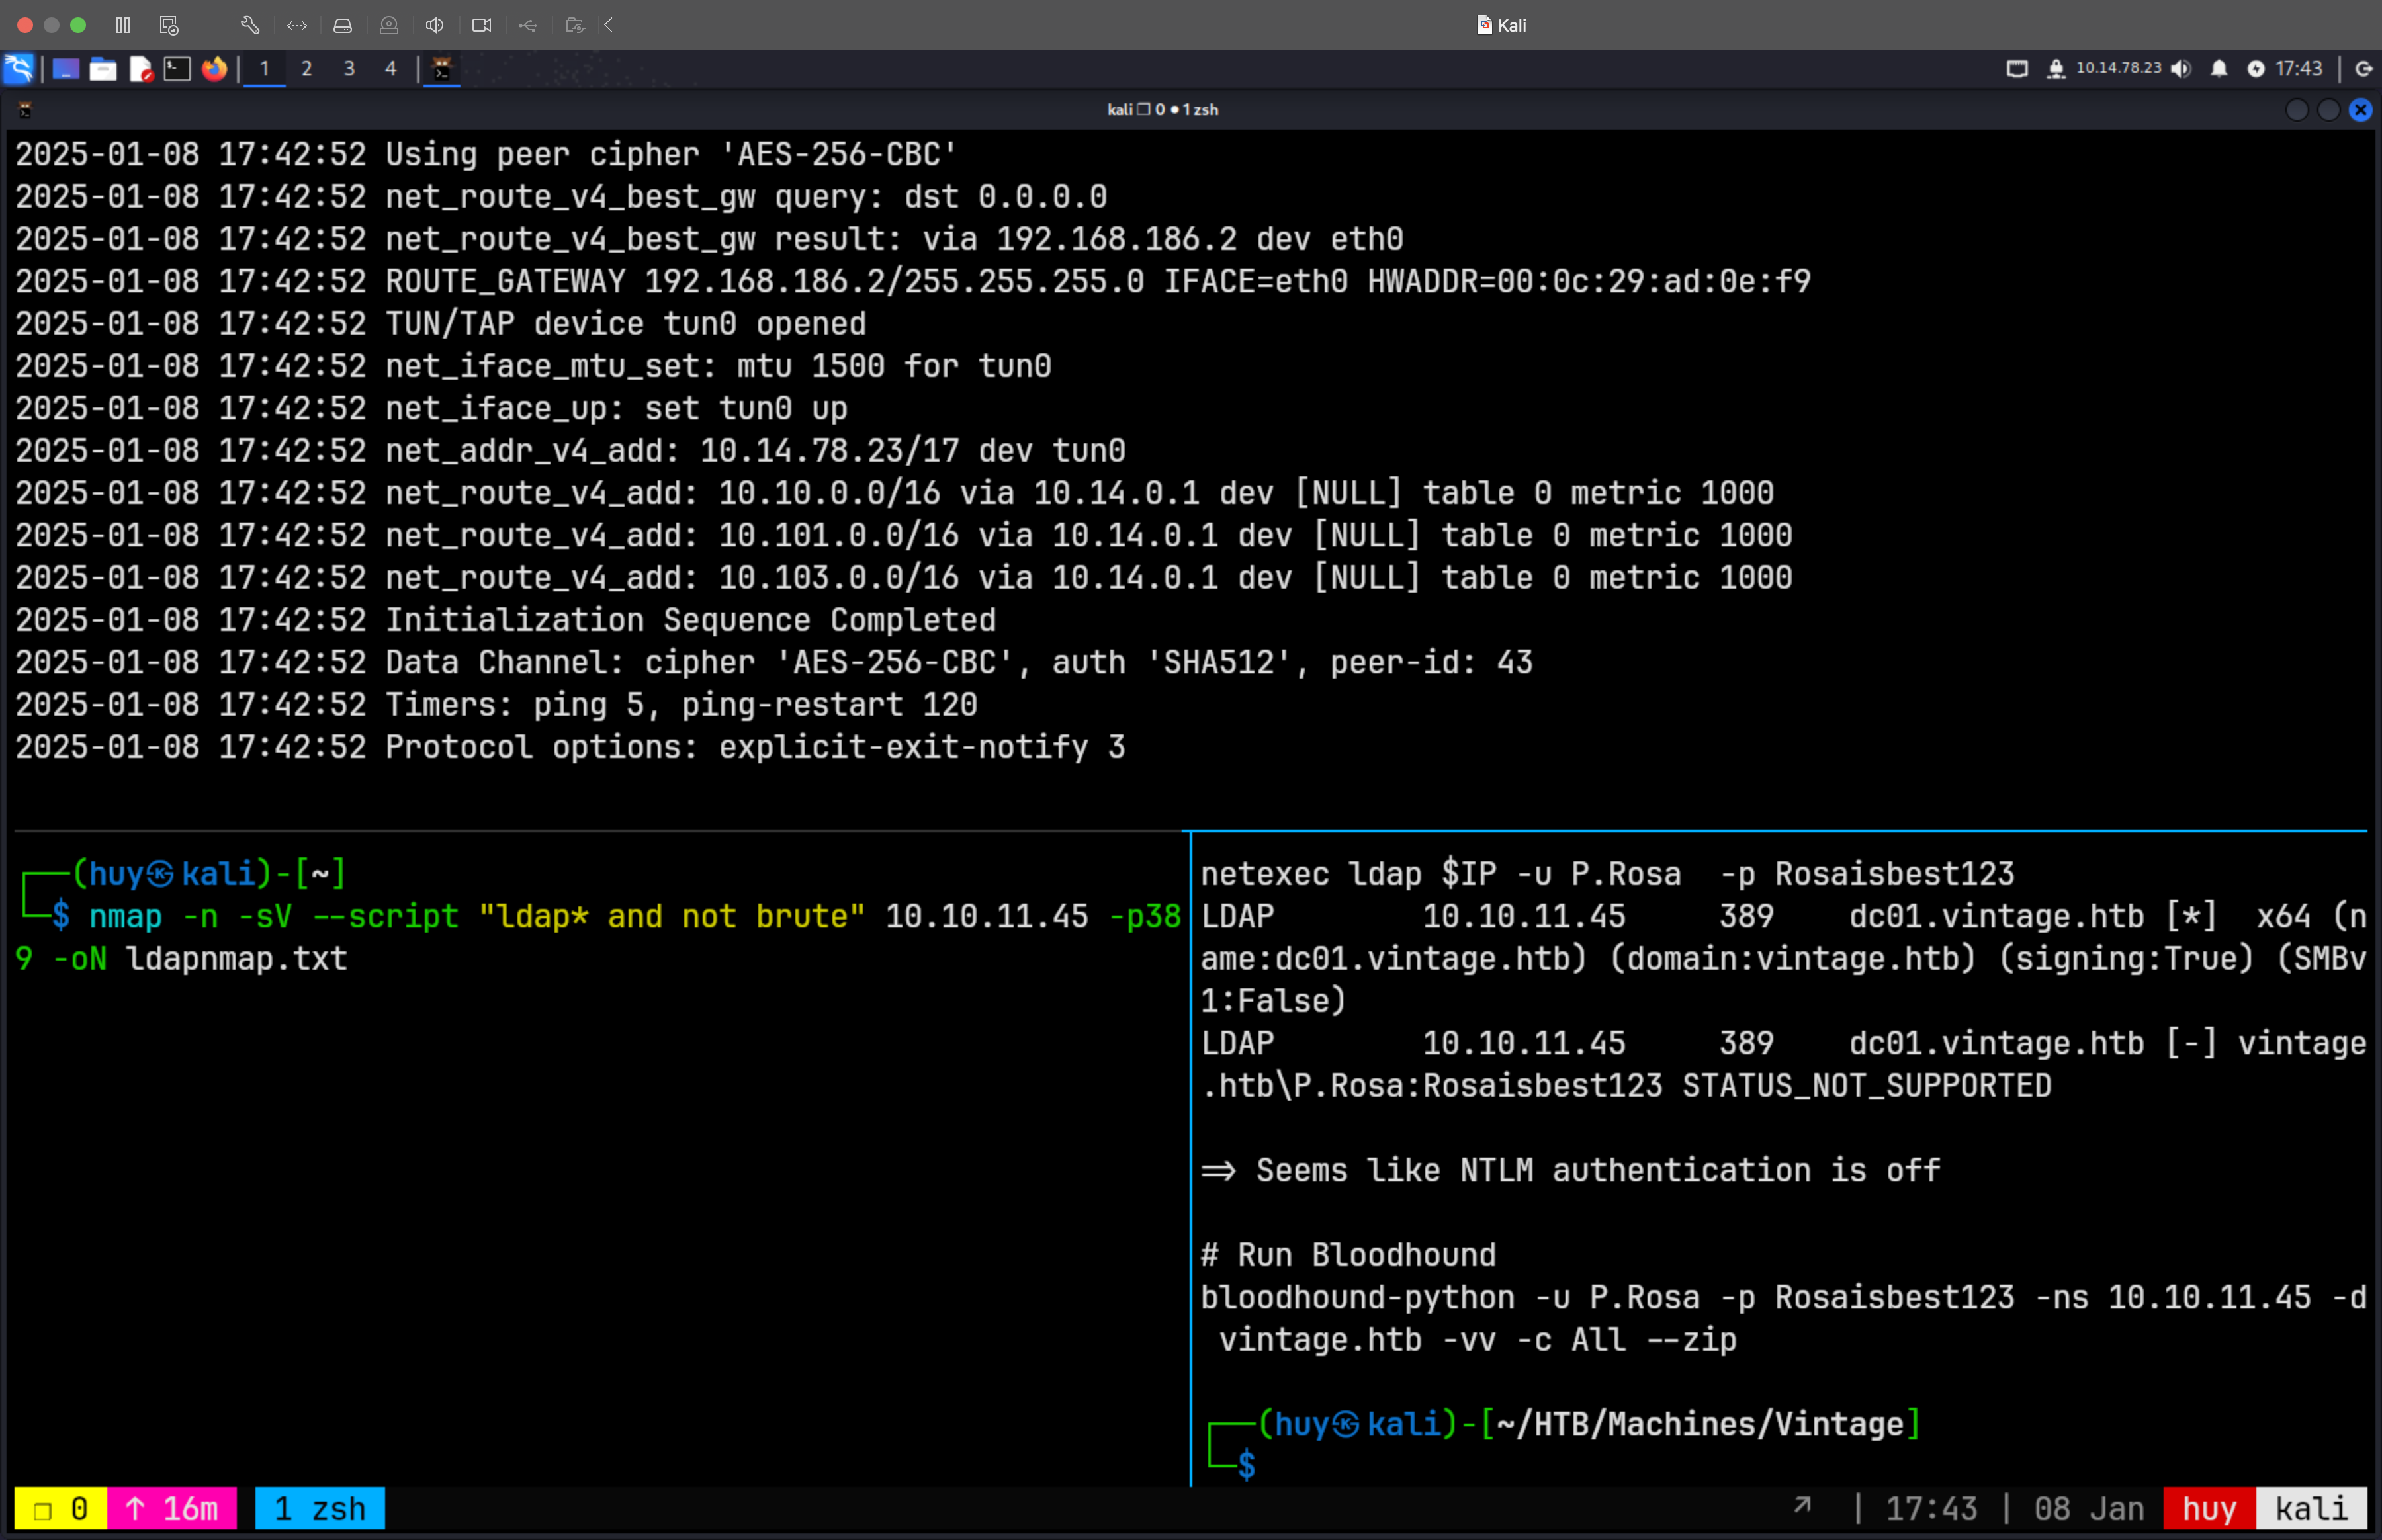Image resolution: width=2382 pixels, height=1540 pixels.
Task: Open panel volume control speaker
Action: point(2181,68)
